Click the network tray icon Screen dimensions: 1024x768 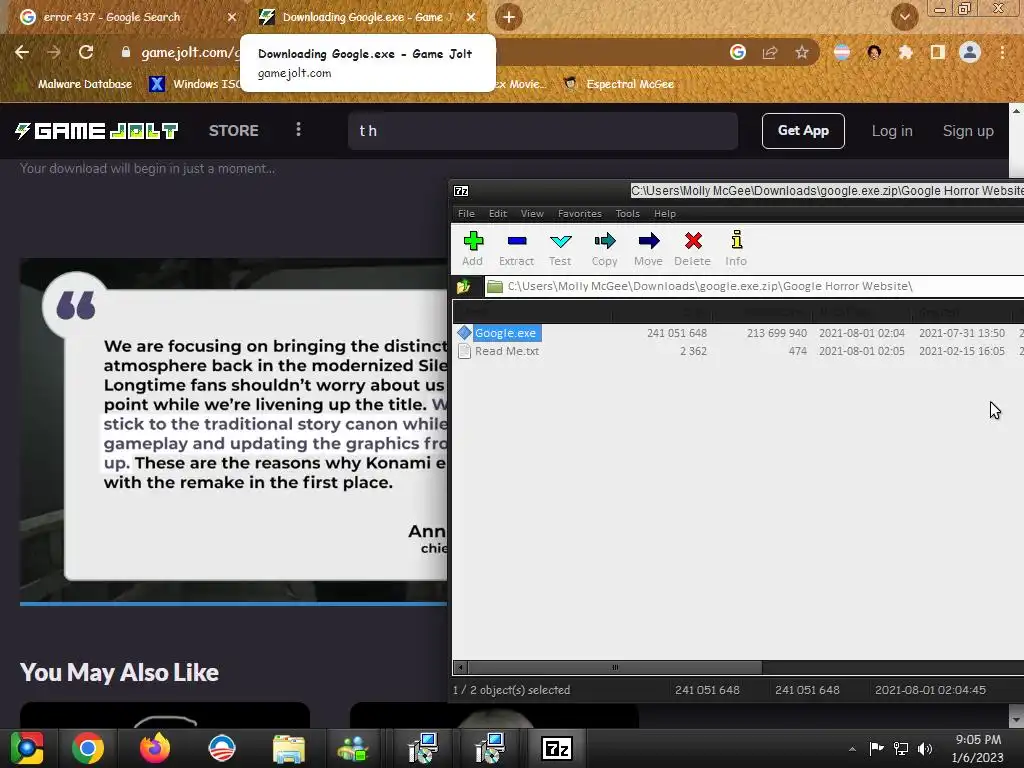(901, 749)
